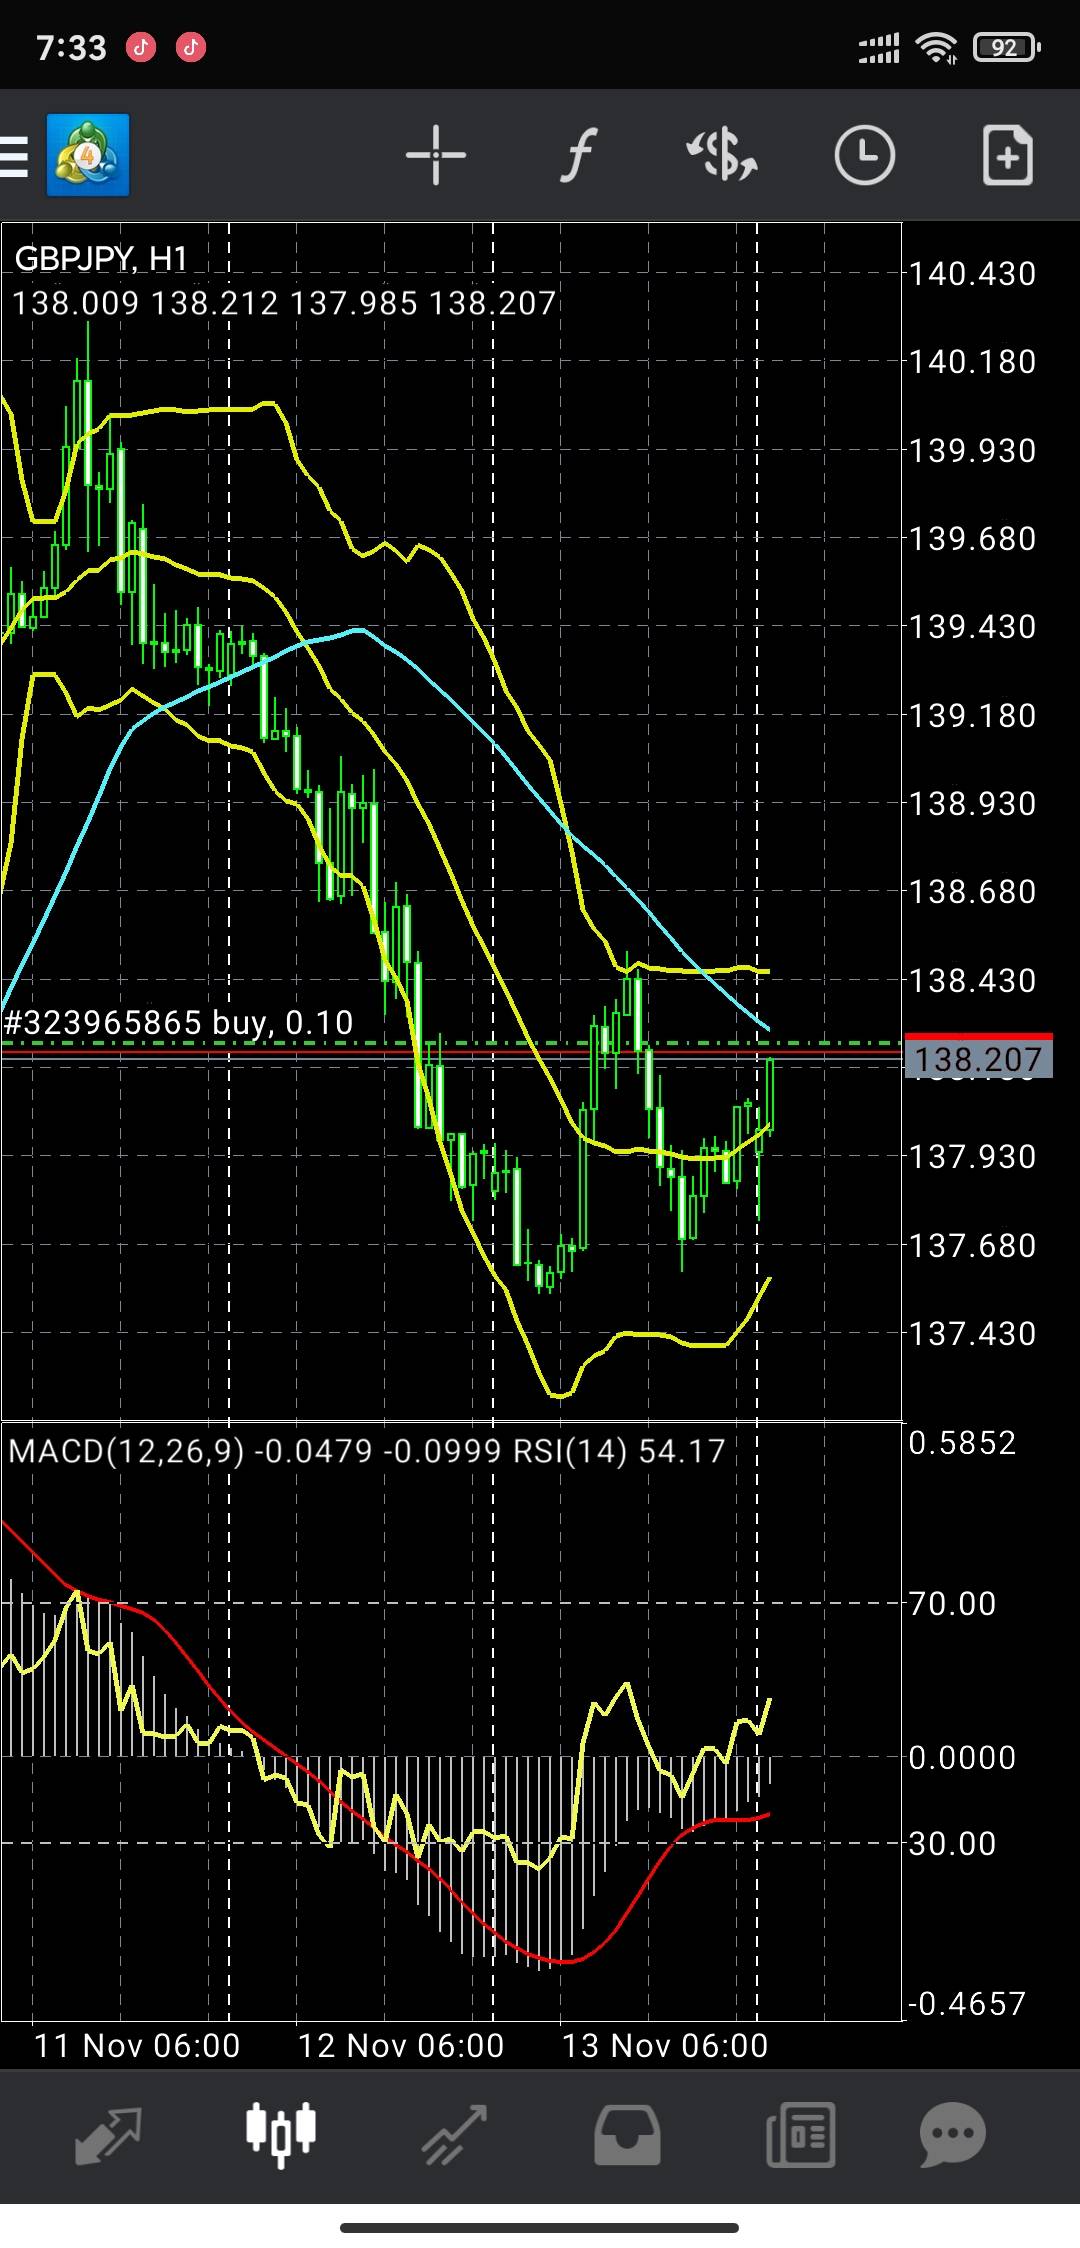Select the GBPJPY, H1 chart title
Image resolution: width=1080 pixels, height=2248 pixels.
click(102, 259)
